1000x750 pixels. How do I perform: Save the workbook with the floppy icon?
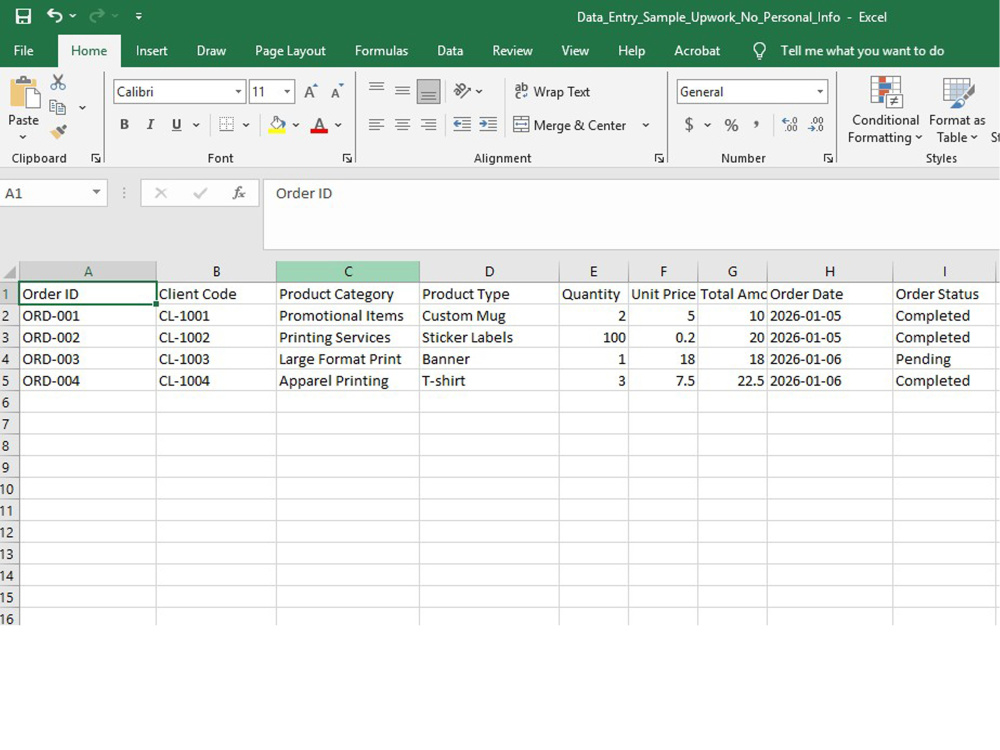pos(23,16)
